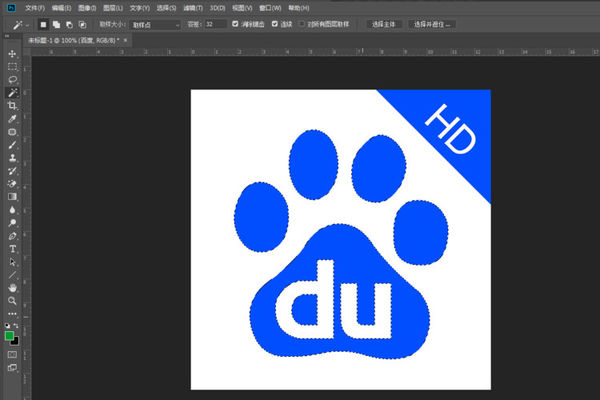Click the 选择主体 button
The height and width of the screenshot is (400, 600).
coord(383,24)
